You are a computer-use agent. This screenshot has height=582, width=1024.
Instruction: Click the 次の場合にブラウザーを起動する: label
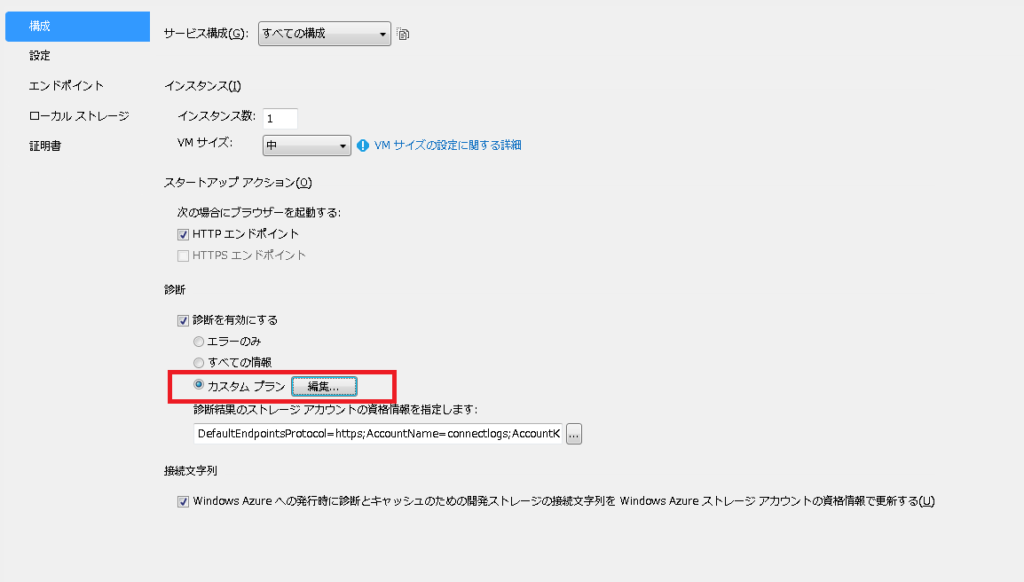click(x=259, y=212)
